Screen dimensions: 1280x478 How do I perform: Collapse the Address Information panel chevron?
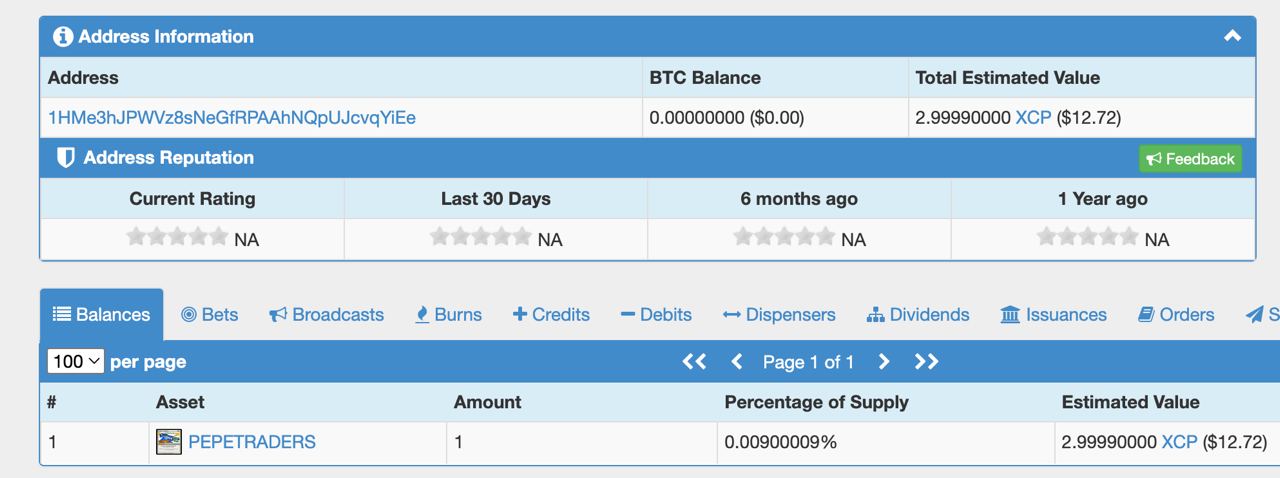[1232, 36]
